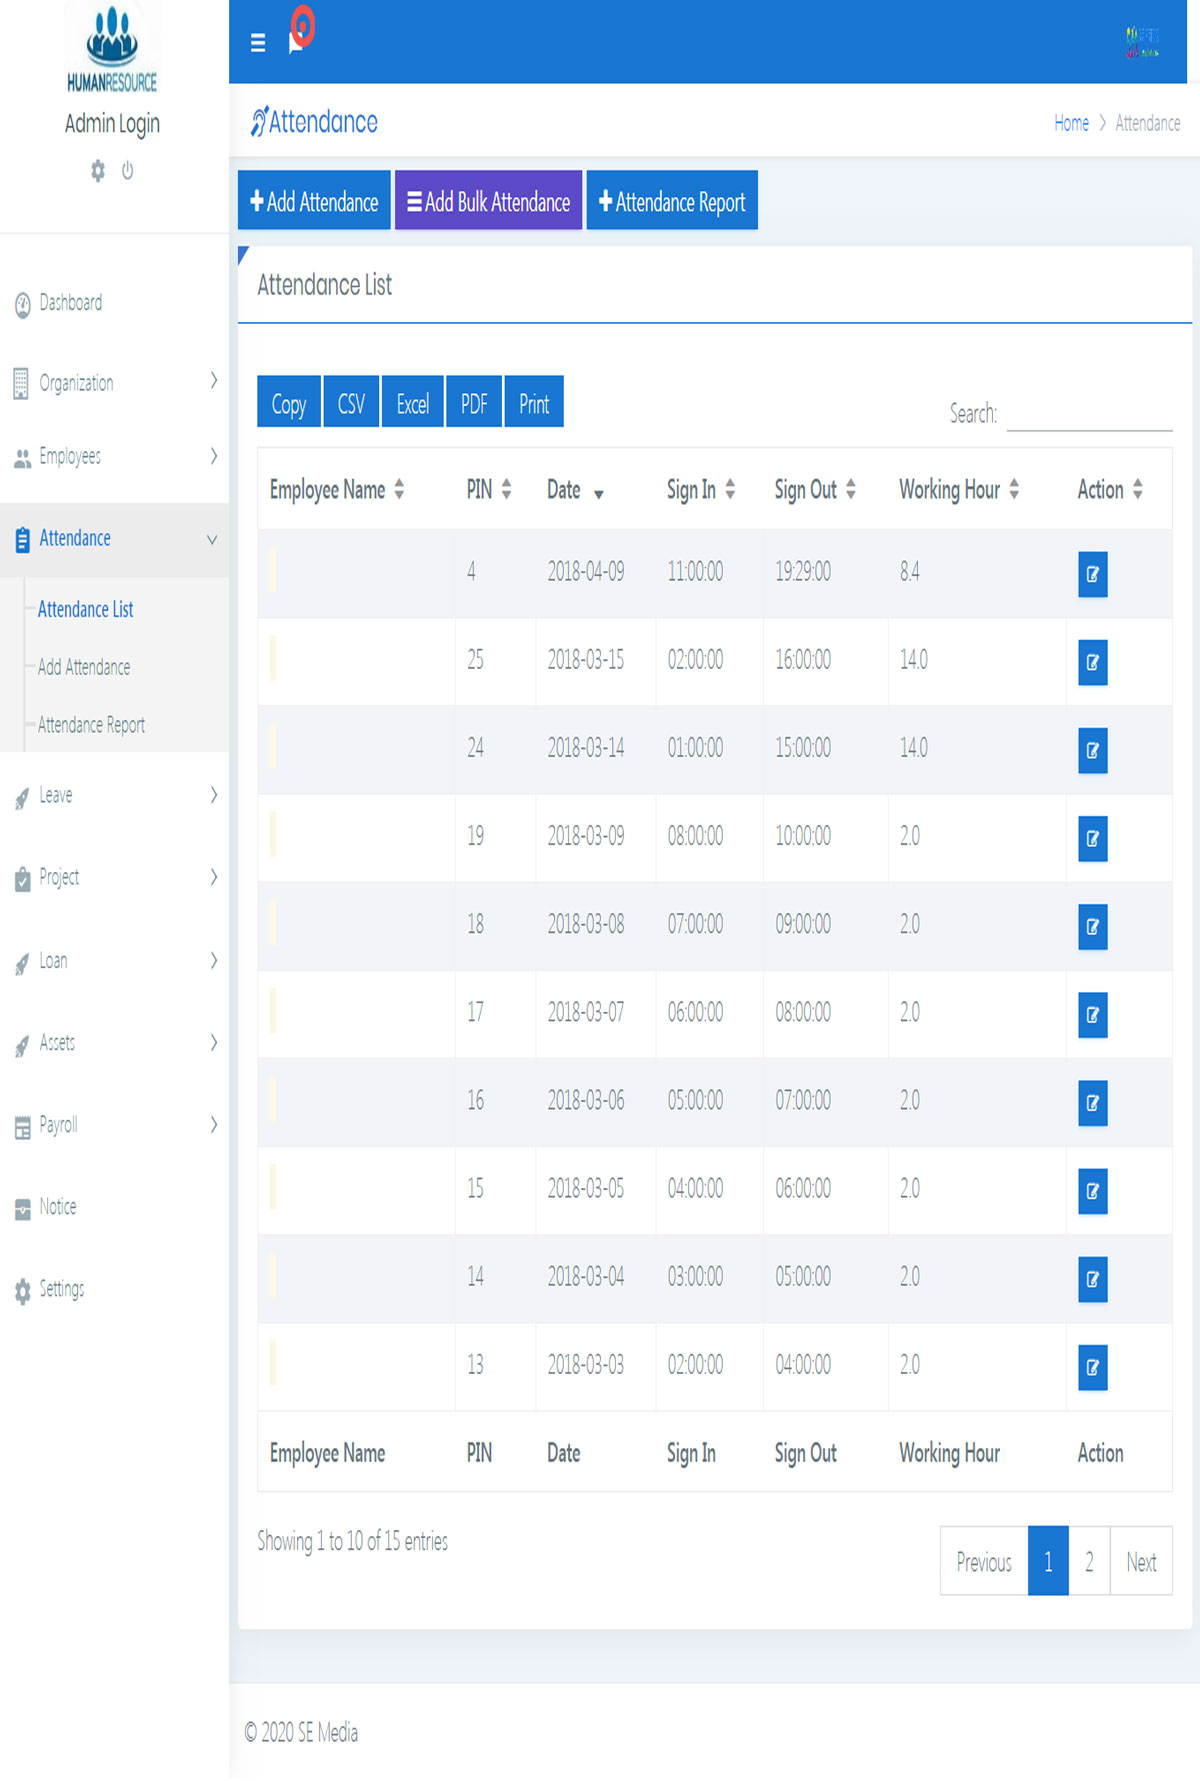Expand the Employees sidebar menu
Viewport: 1200px width, 1781px height.
point(114,457)
